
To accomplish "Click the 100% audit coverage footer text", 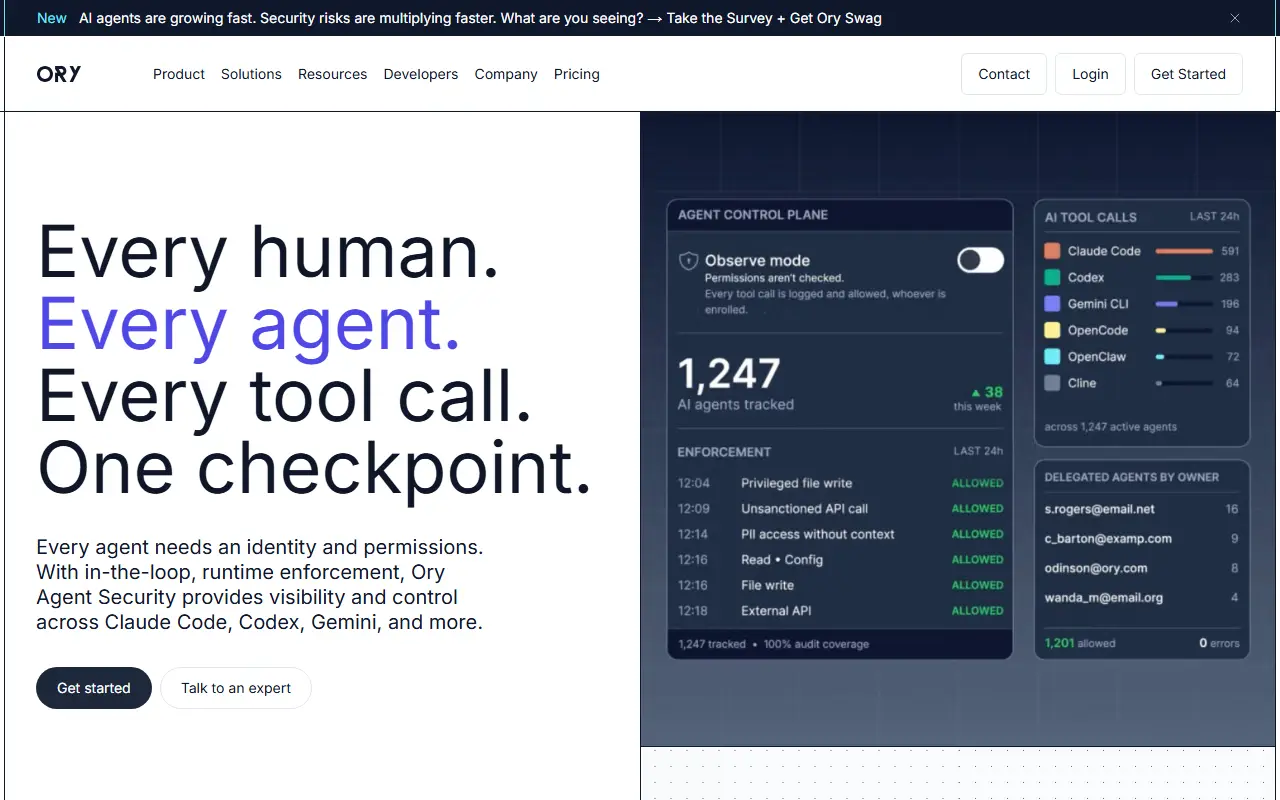I will click(816, 644).
